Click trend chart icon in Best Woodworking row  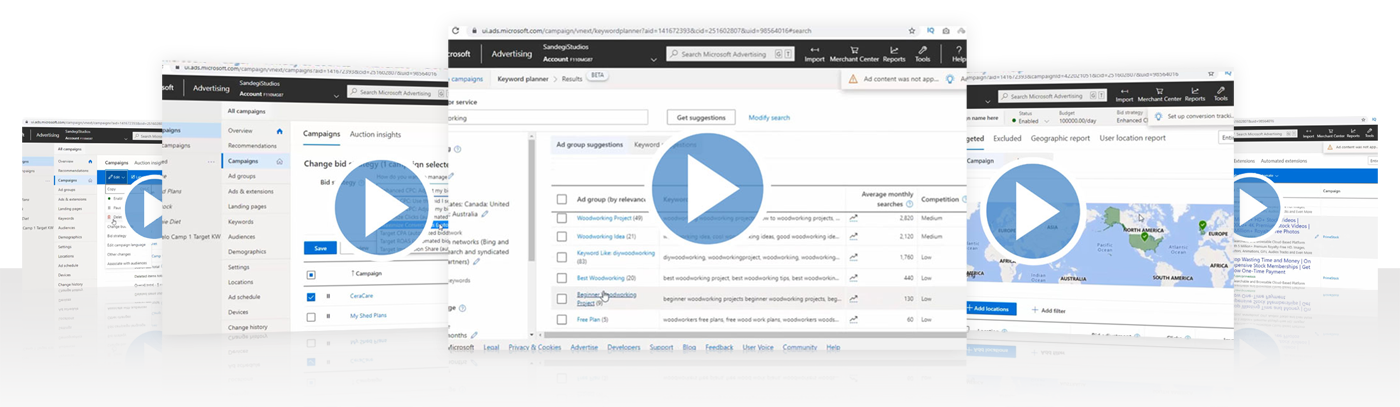[854, 277]
